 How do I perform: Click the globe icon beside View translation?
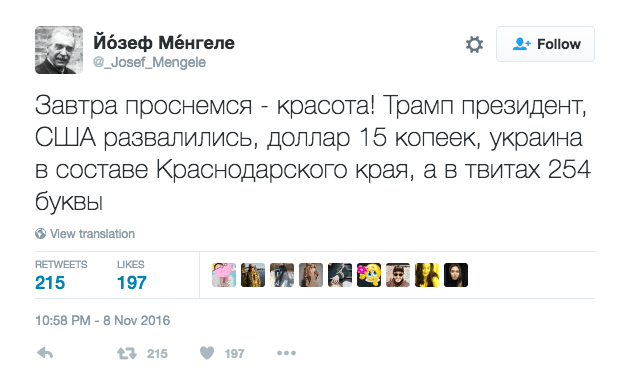click(x=40, y=234)
